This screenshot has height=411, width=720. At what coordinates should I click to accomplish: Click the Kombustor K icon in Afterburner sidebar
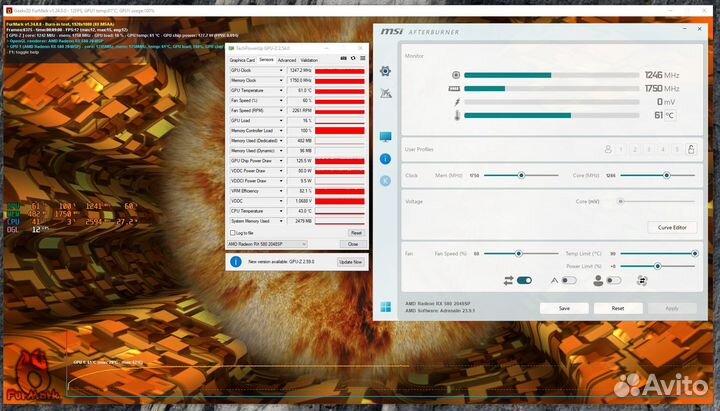pyautogui.click(x=385, y=181)
